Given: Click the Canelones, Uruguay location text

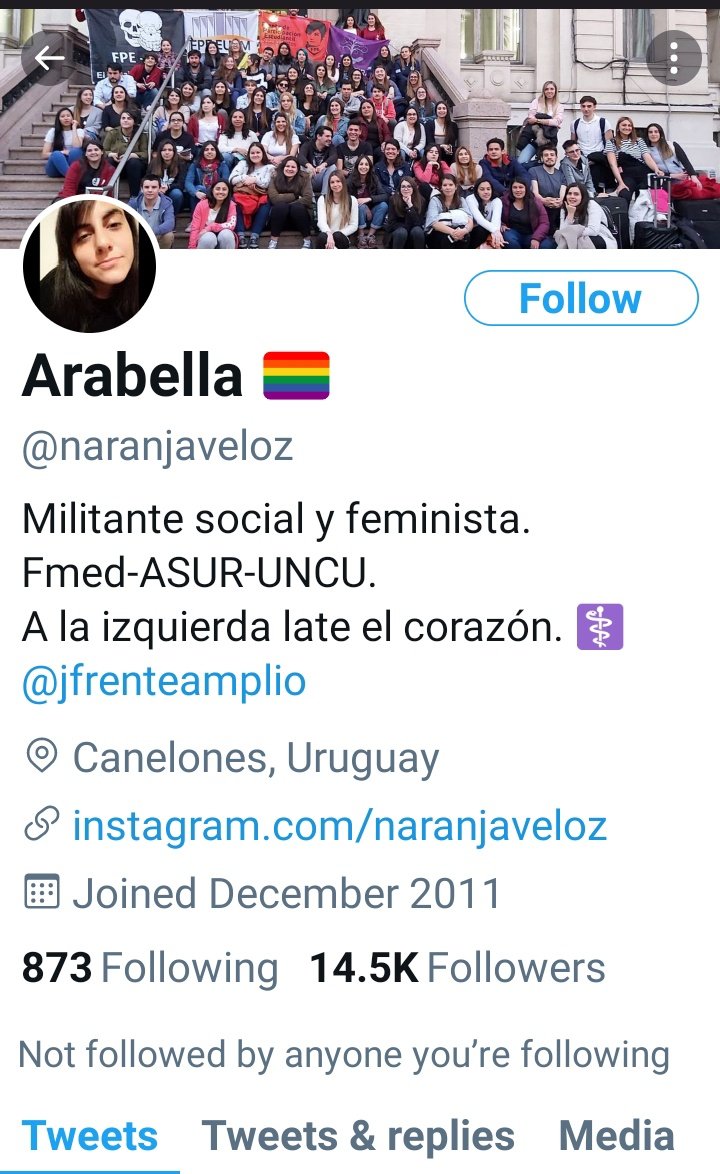Looking at the screenshot, I should (x=255, y=758).
